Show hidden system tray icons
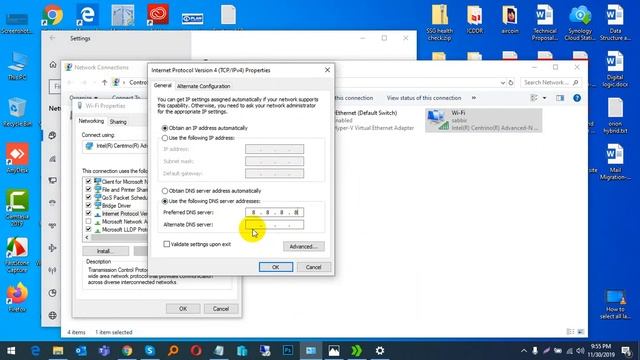 tap(524, 351)
